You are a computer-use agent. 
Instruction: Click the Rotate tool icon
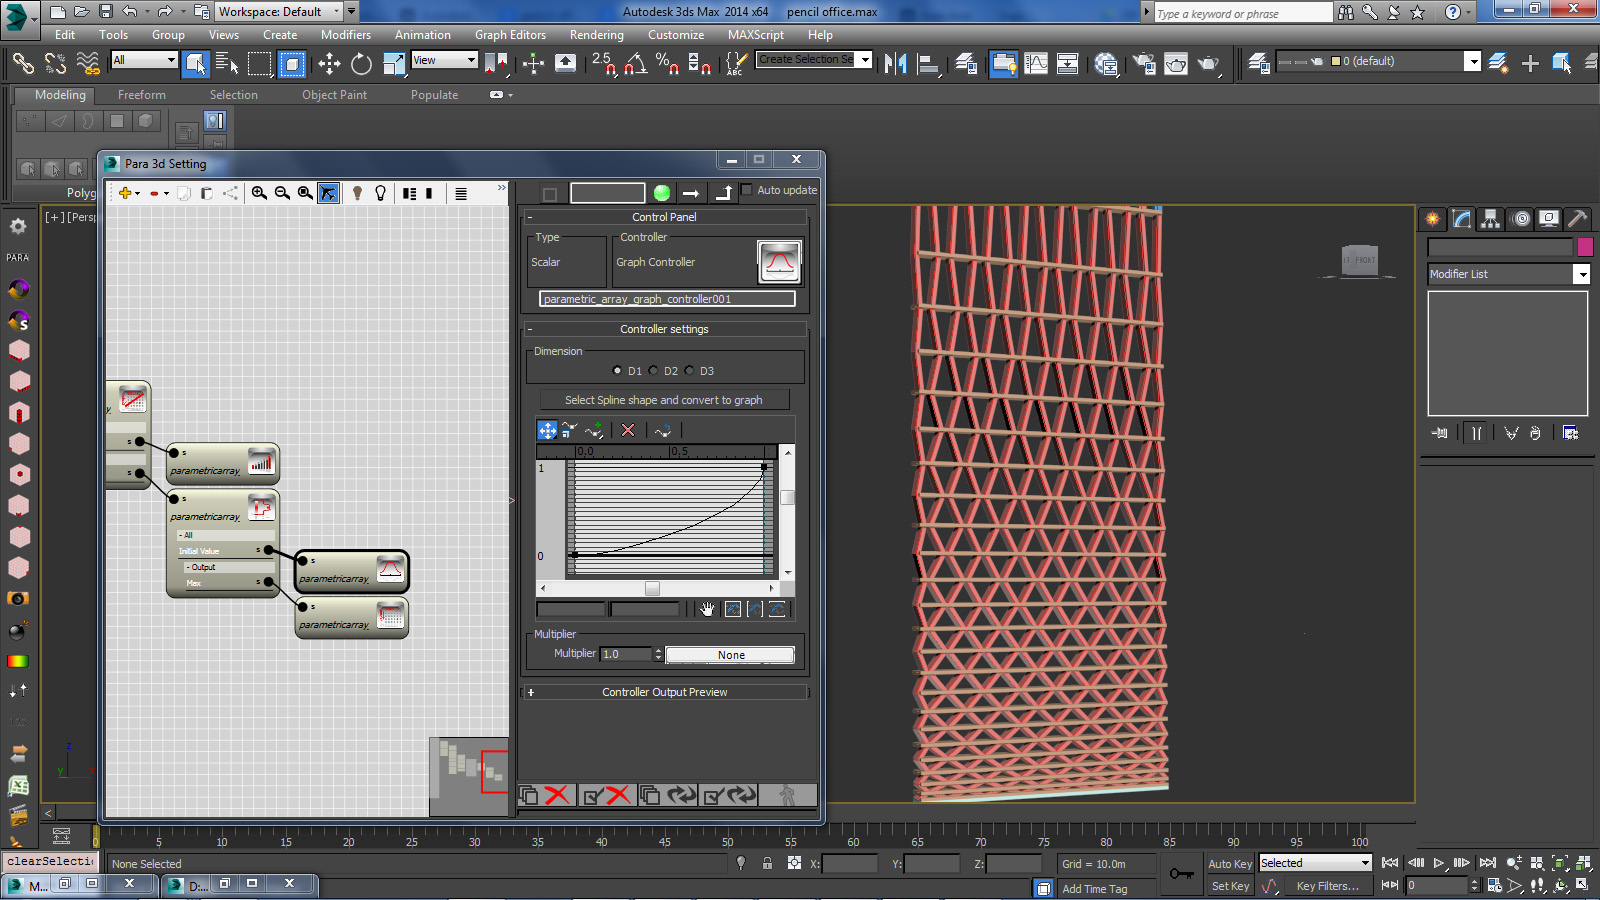(361, 64)
